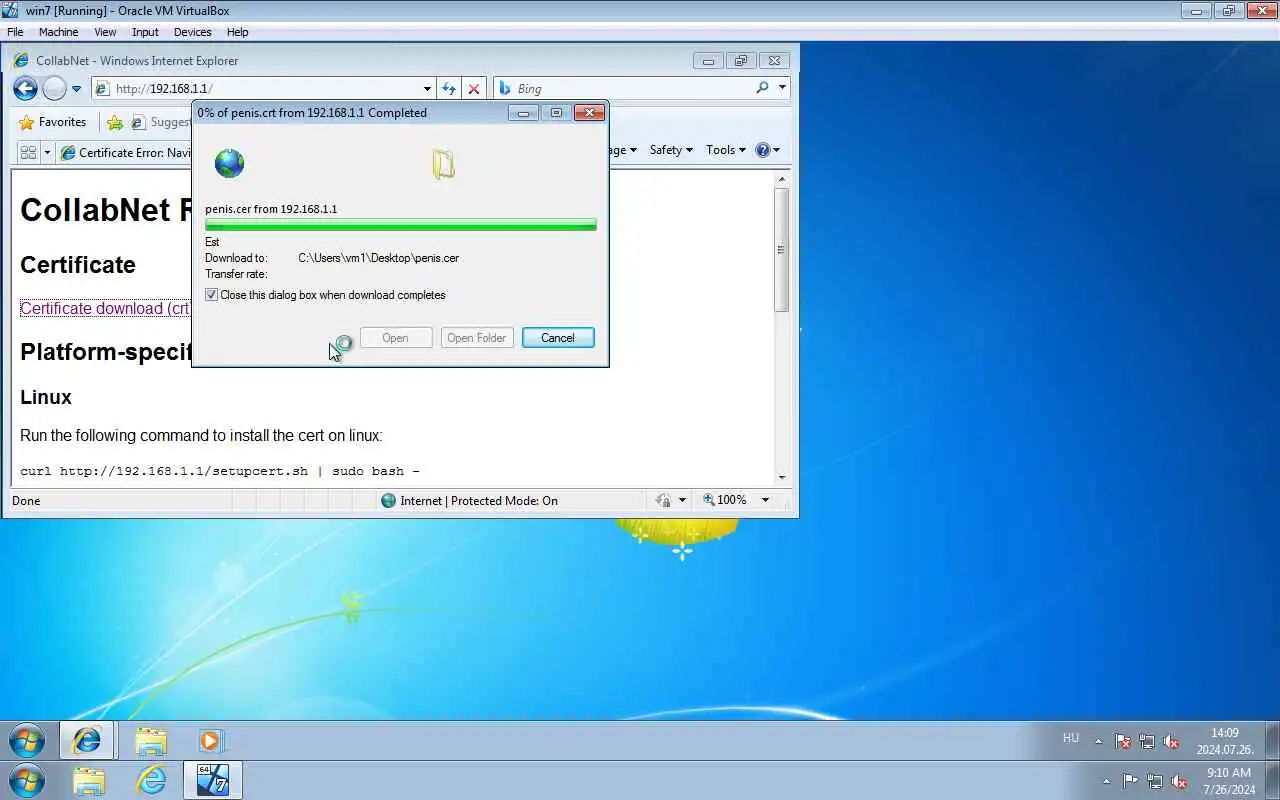Open Internet Explorer on the host taskbar

click(x=151, y=780)
